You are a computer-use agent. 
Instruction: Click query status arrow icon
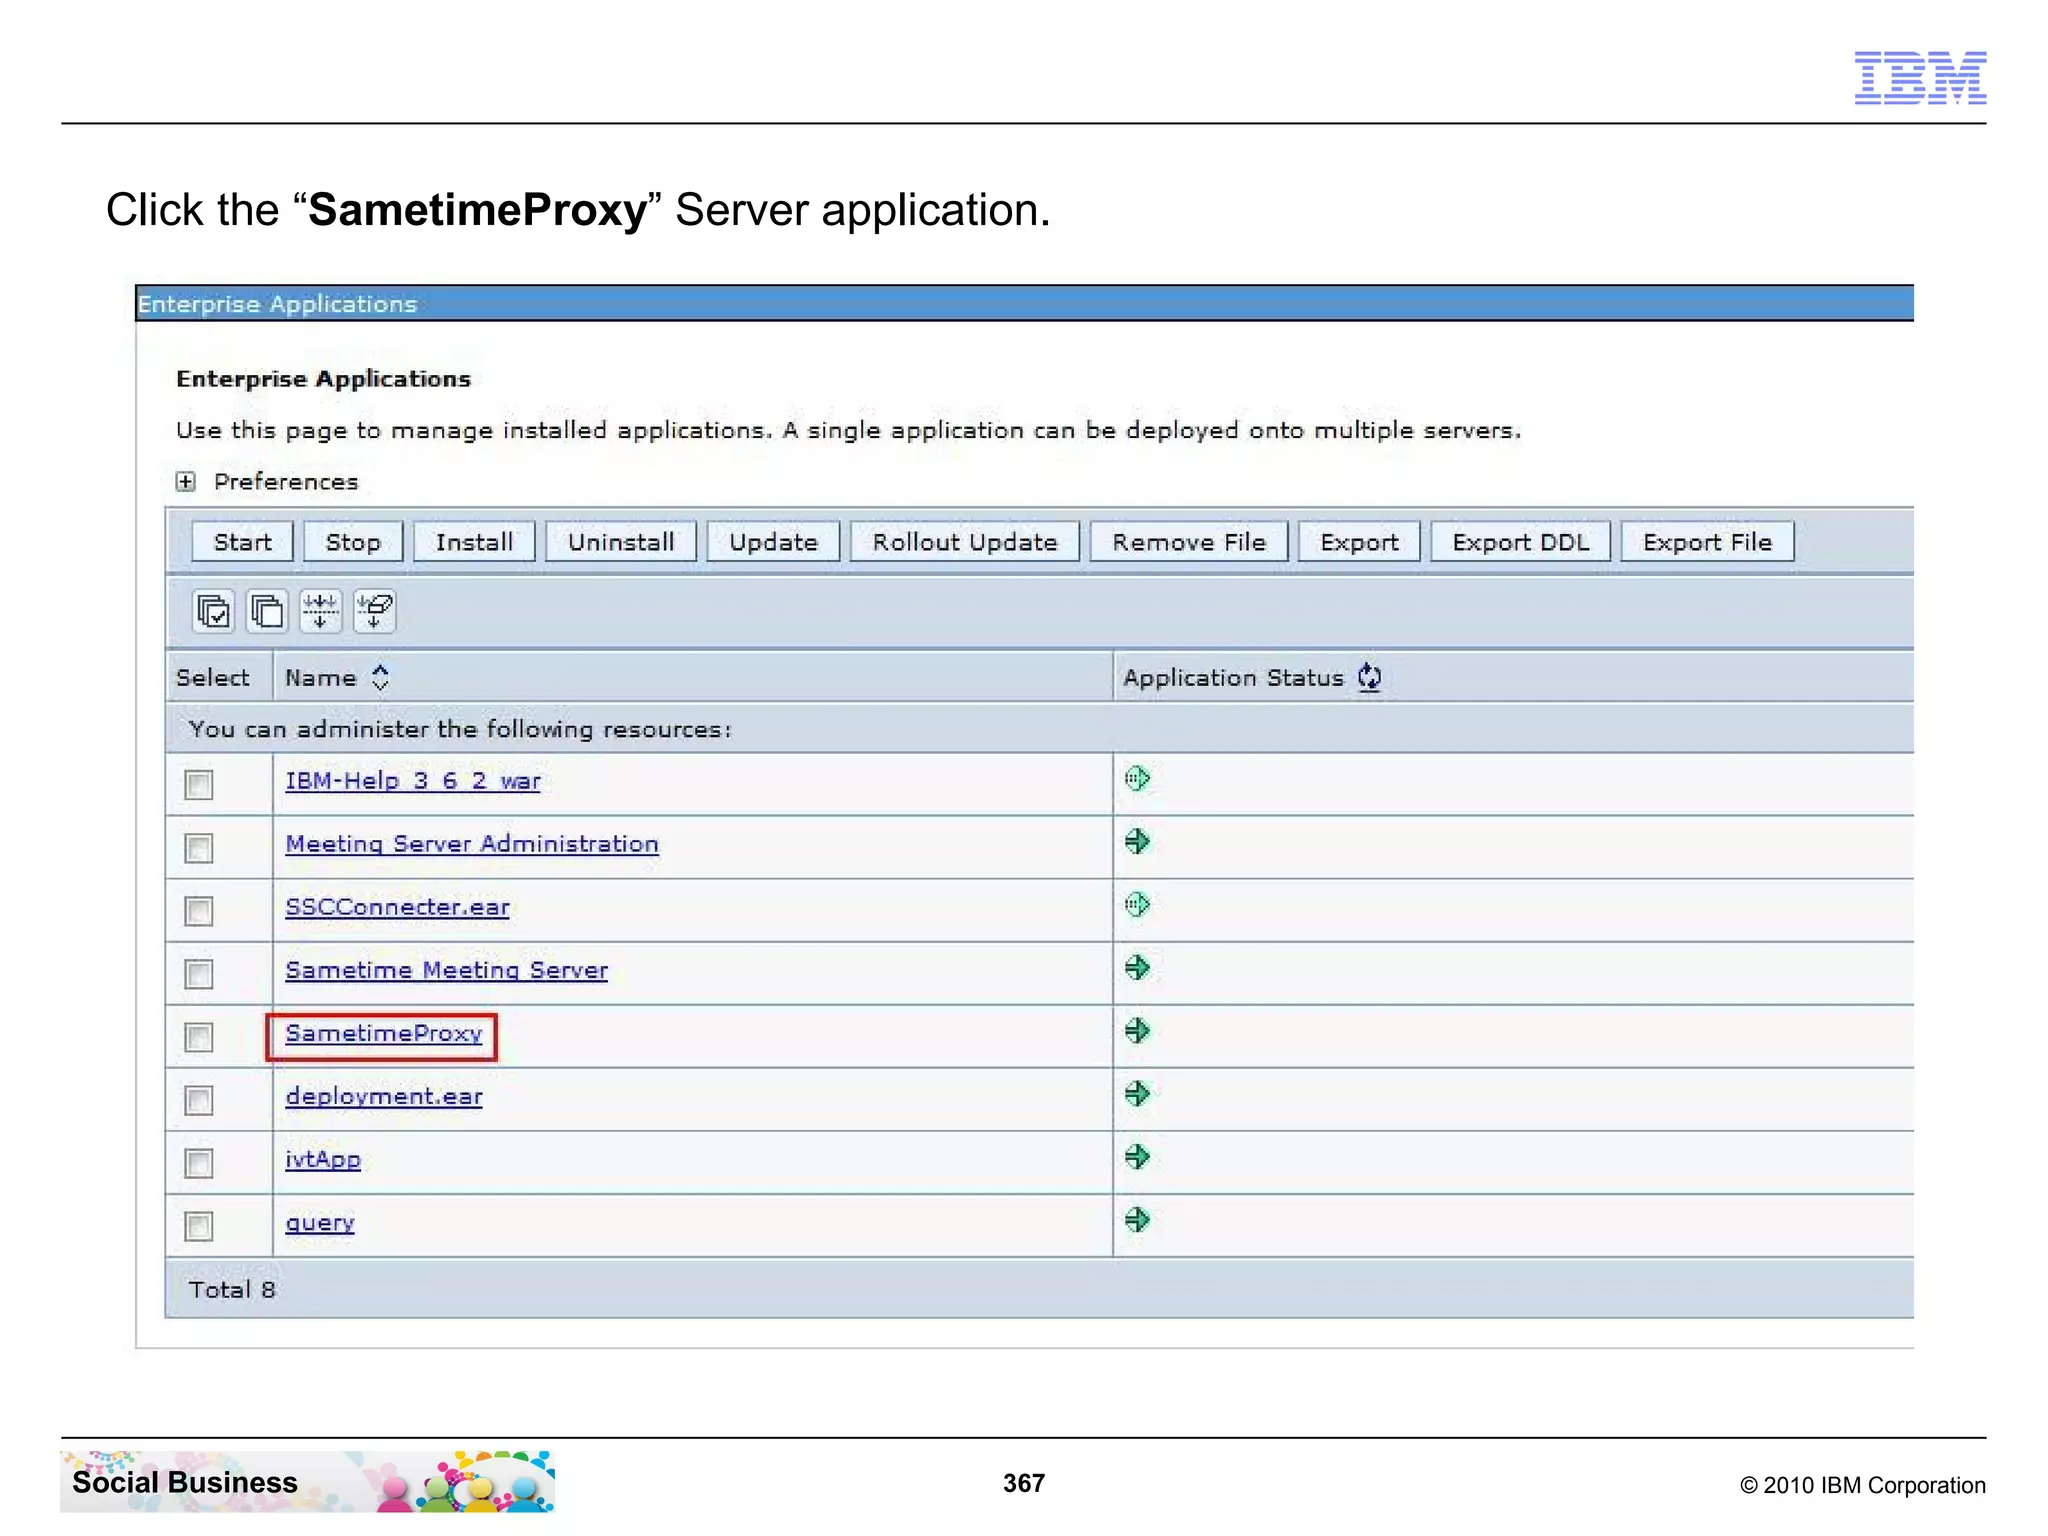point(1137,1220)
